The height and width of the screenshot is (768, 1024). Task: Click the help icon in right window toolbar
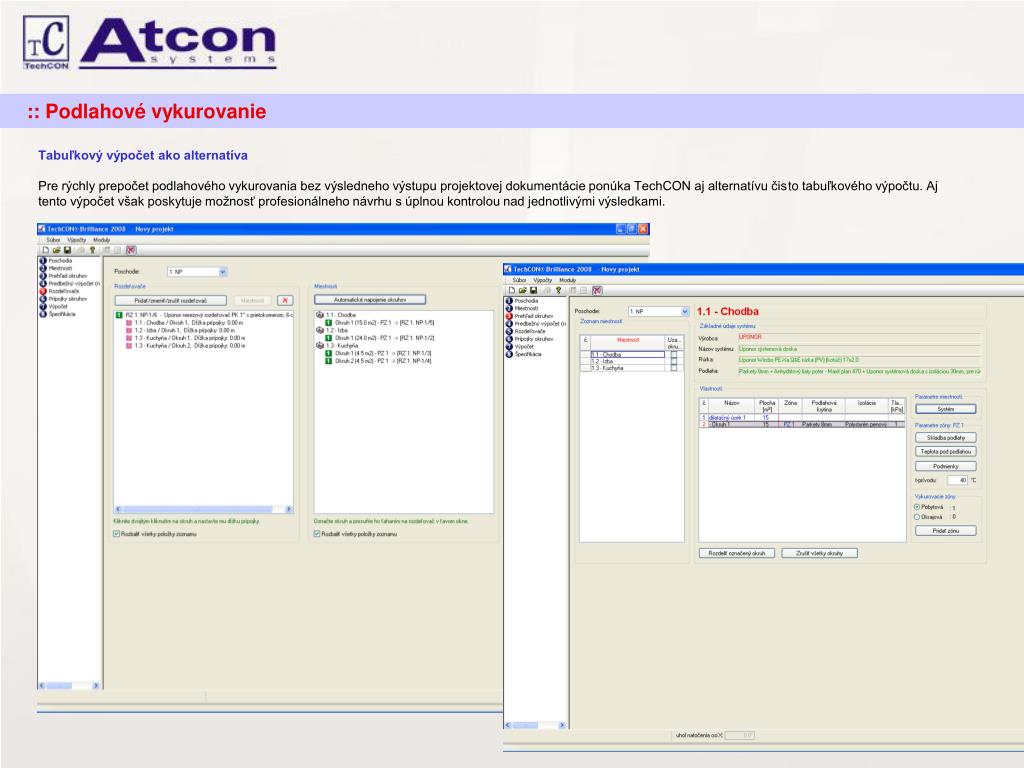(x=559, y=290)
